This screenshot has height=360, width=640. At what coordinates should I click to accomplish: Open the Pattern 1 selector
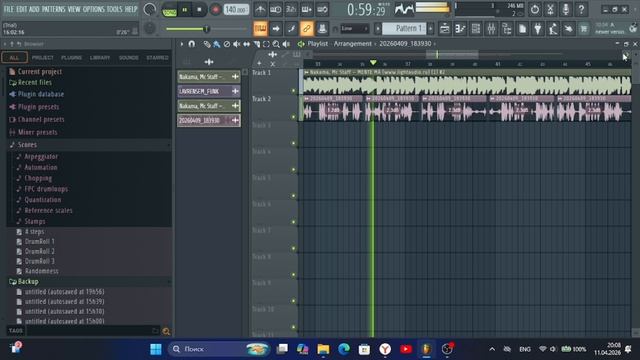click(x=404, y=29)
